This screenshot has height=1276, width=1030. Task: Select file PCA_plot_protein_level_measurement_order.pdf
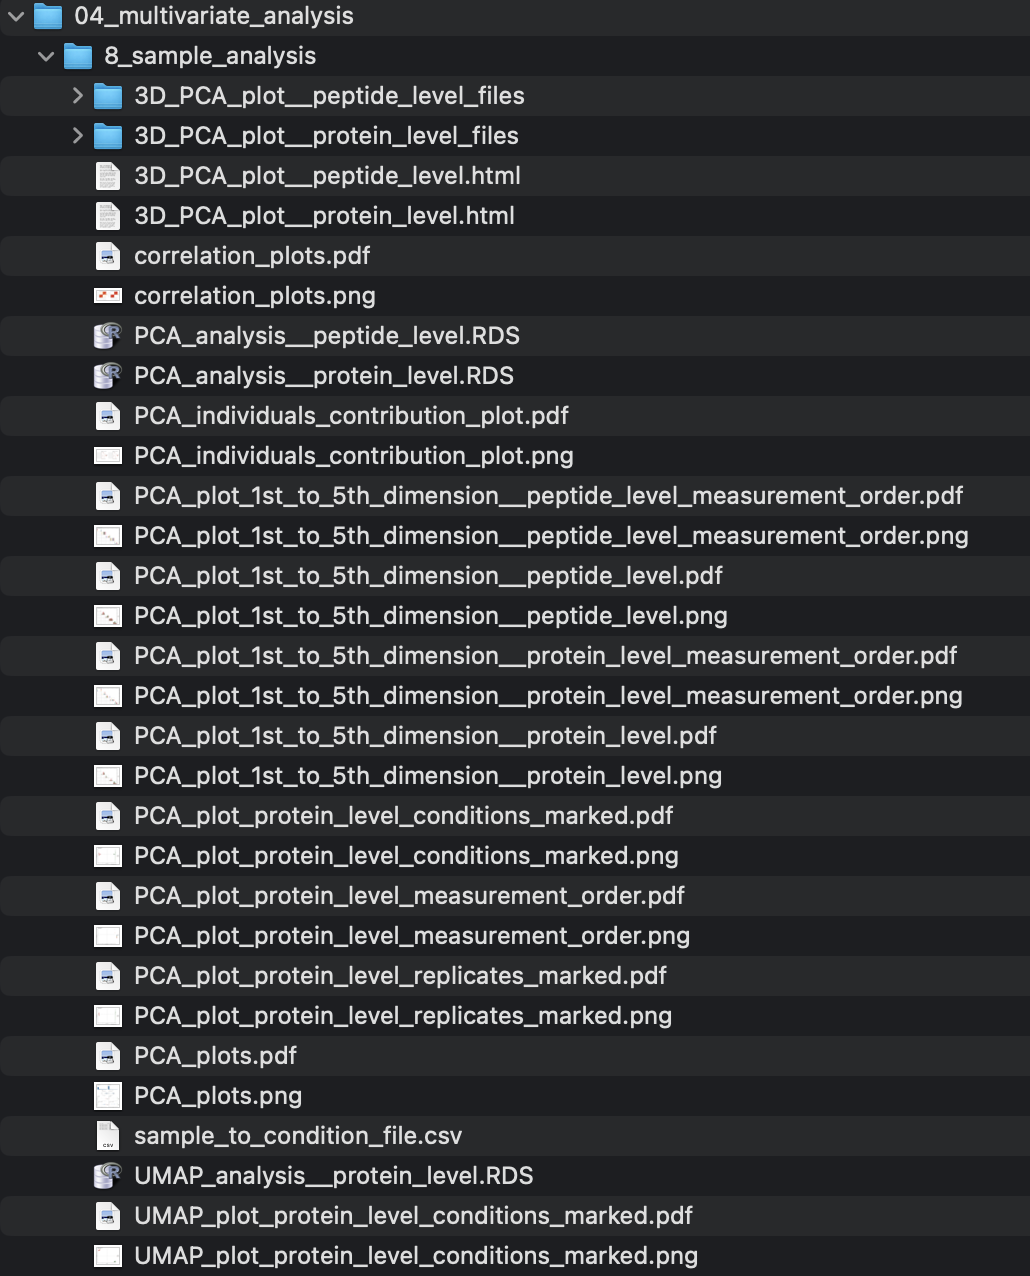409,896
